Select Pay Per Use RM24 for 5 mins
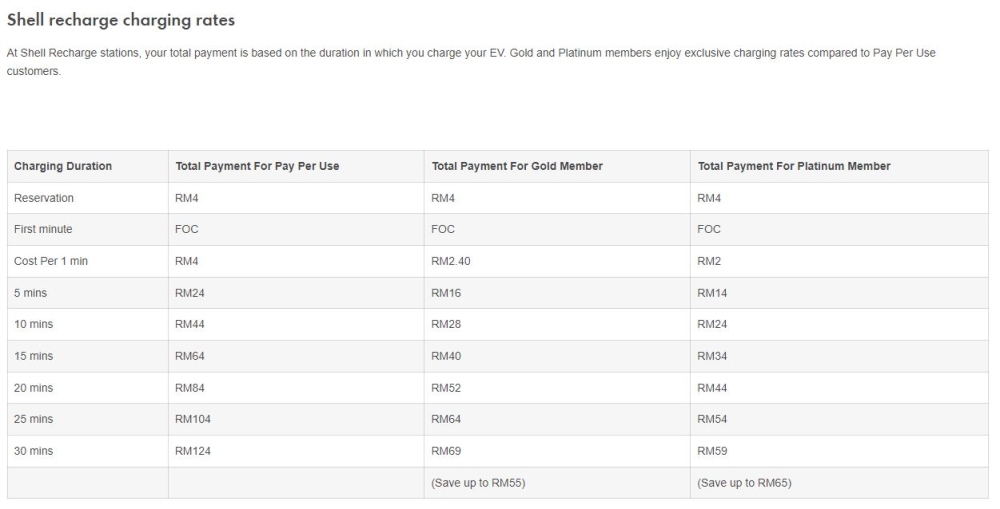Viewport: 1000px width, 509px height. point(190,293)
